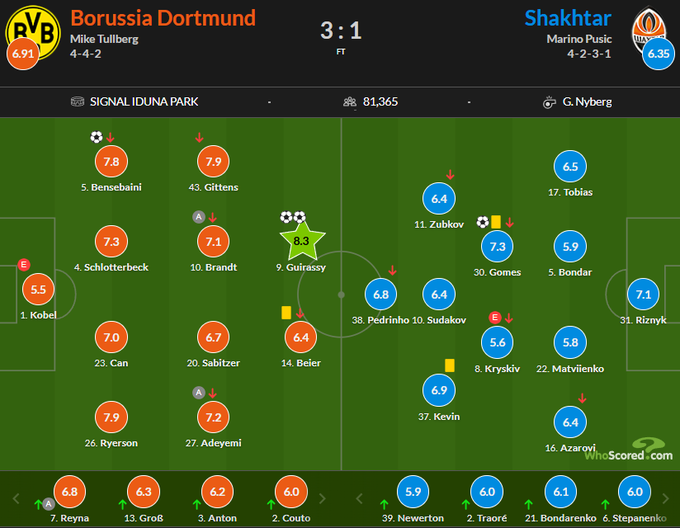Click the goal ball icon above Bensebaini

click(95, 138)
